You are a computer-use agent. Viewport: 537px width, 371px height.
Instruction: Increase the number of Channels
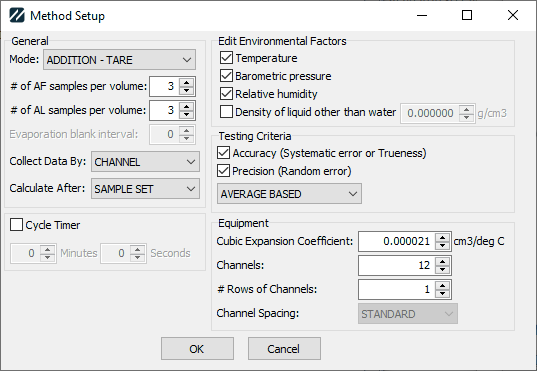click(x=442, y=261)
